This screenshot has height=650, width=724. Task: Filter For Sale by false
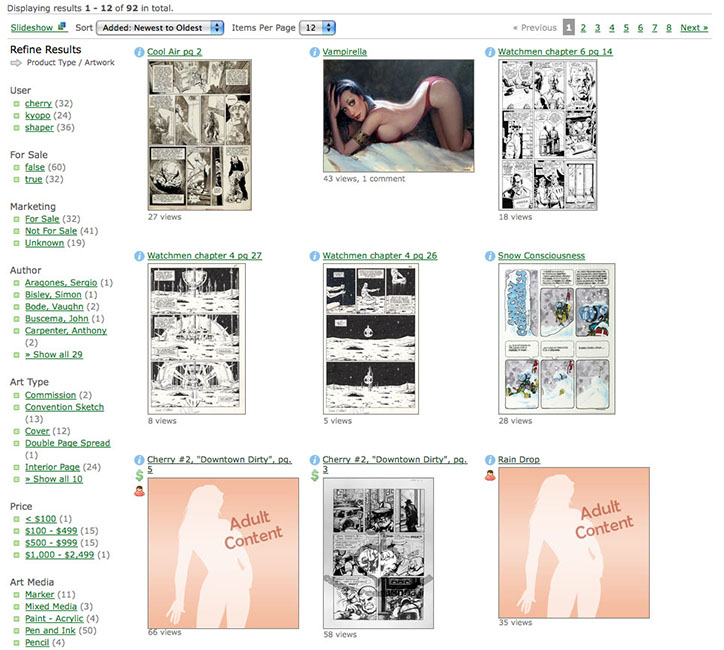coord(35,167)
